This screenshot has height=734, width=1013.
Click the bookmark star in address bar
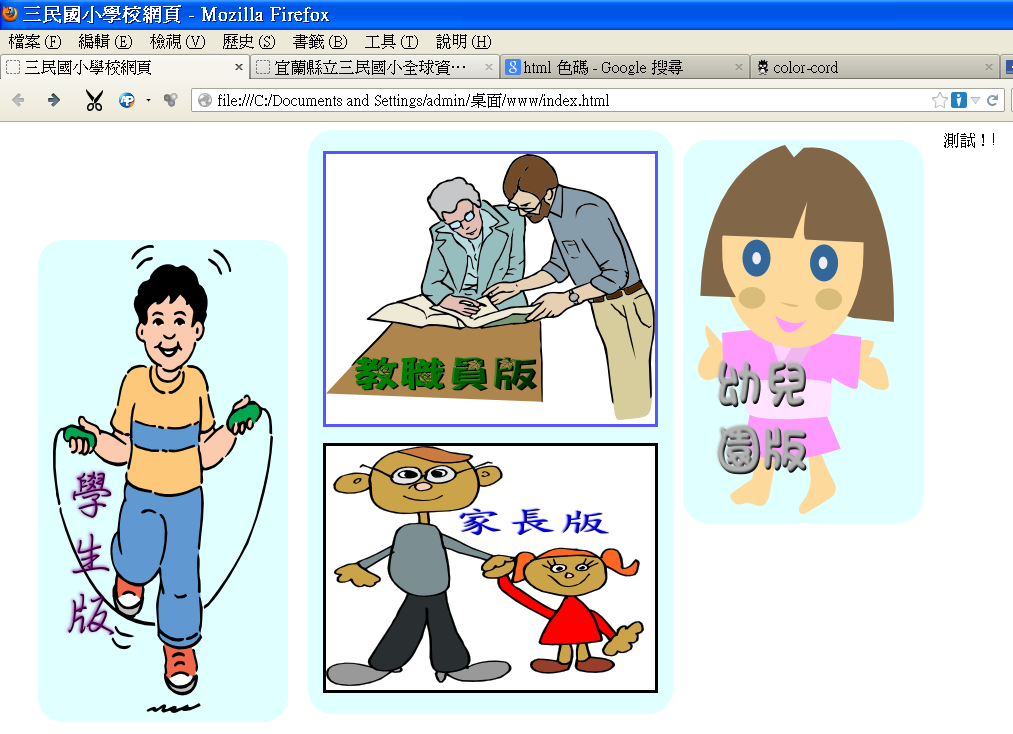939,100
